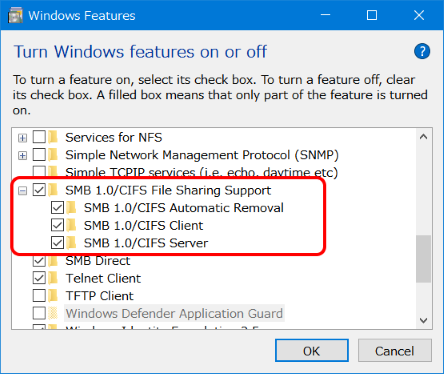Uncheck SMB 1.0/CIFS Automatic Removal checkbox
The width and height of the screenshot is (444, 374).
pos(57,208)
